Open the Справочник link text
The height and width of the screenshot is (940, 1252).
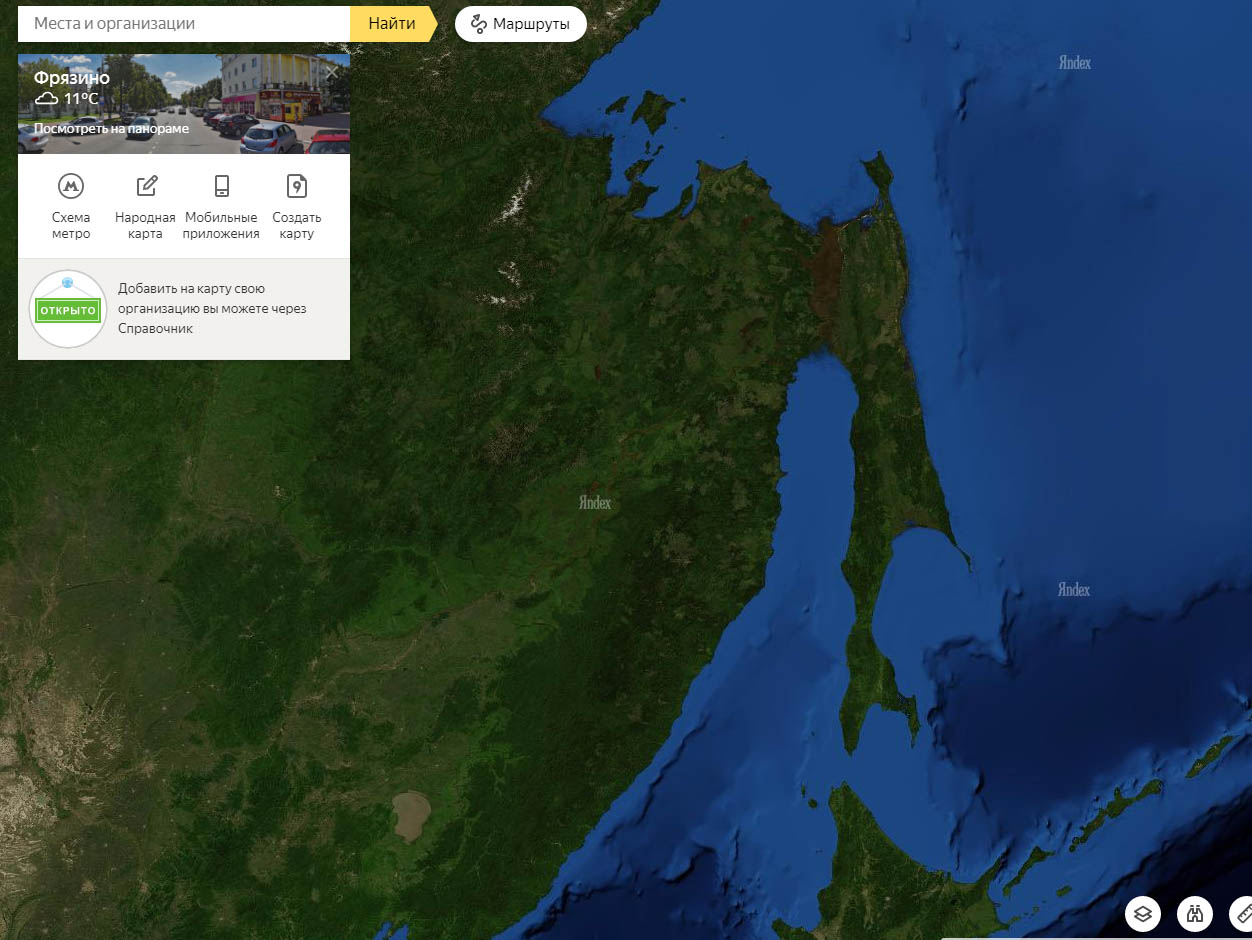[x=155, y=328]
